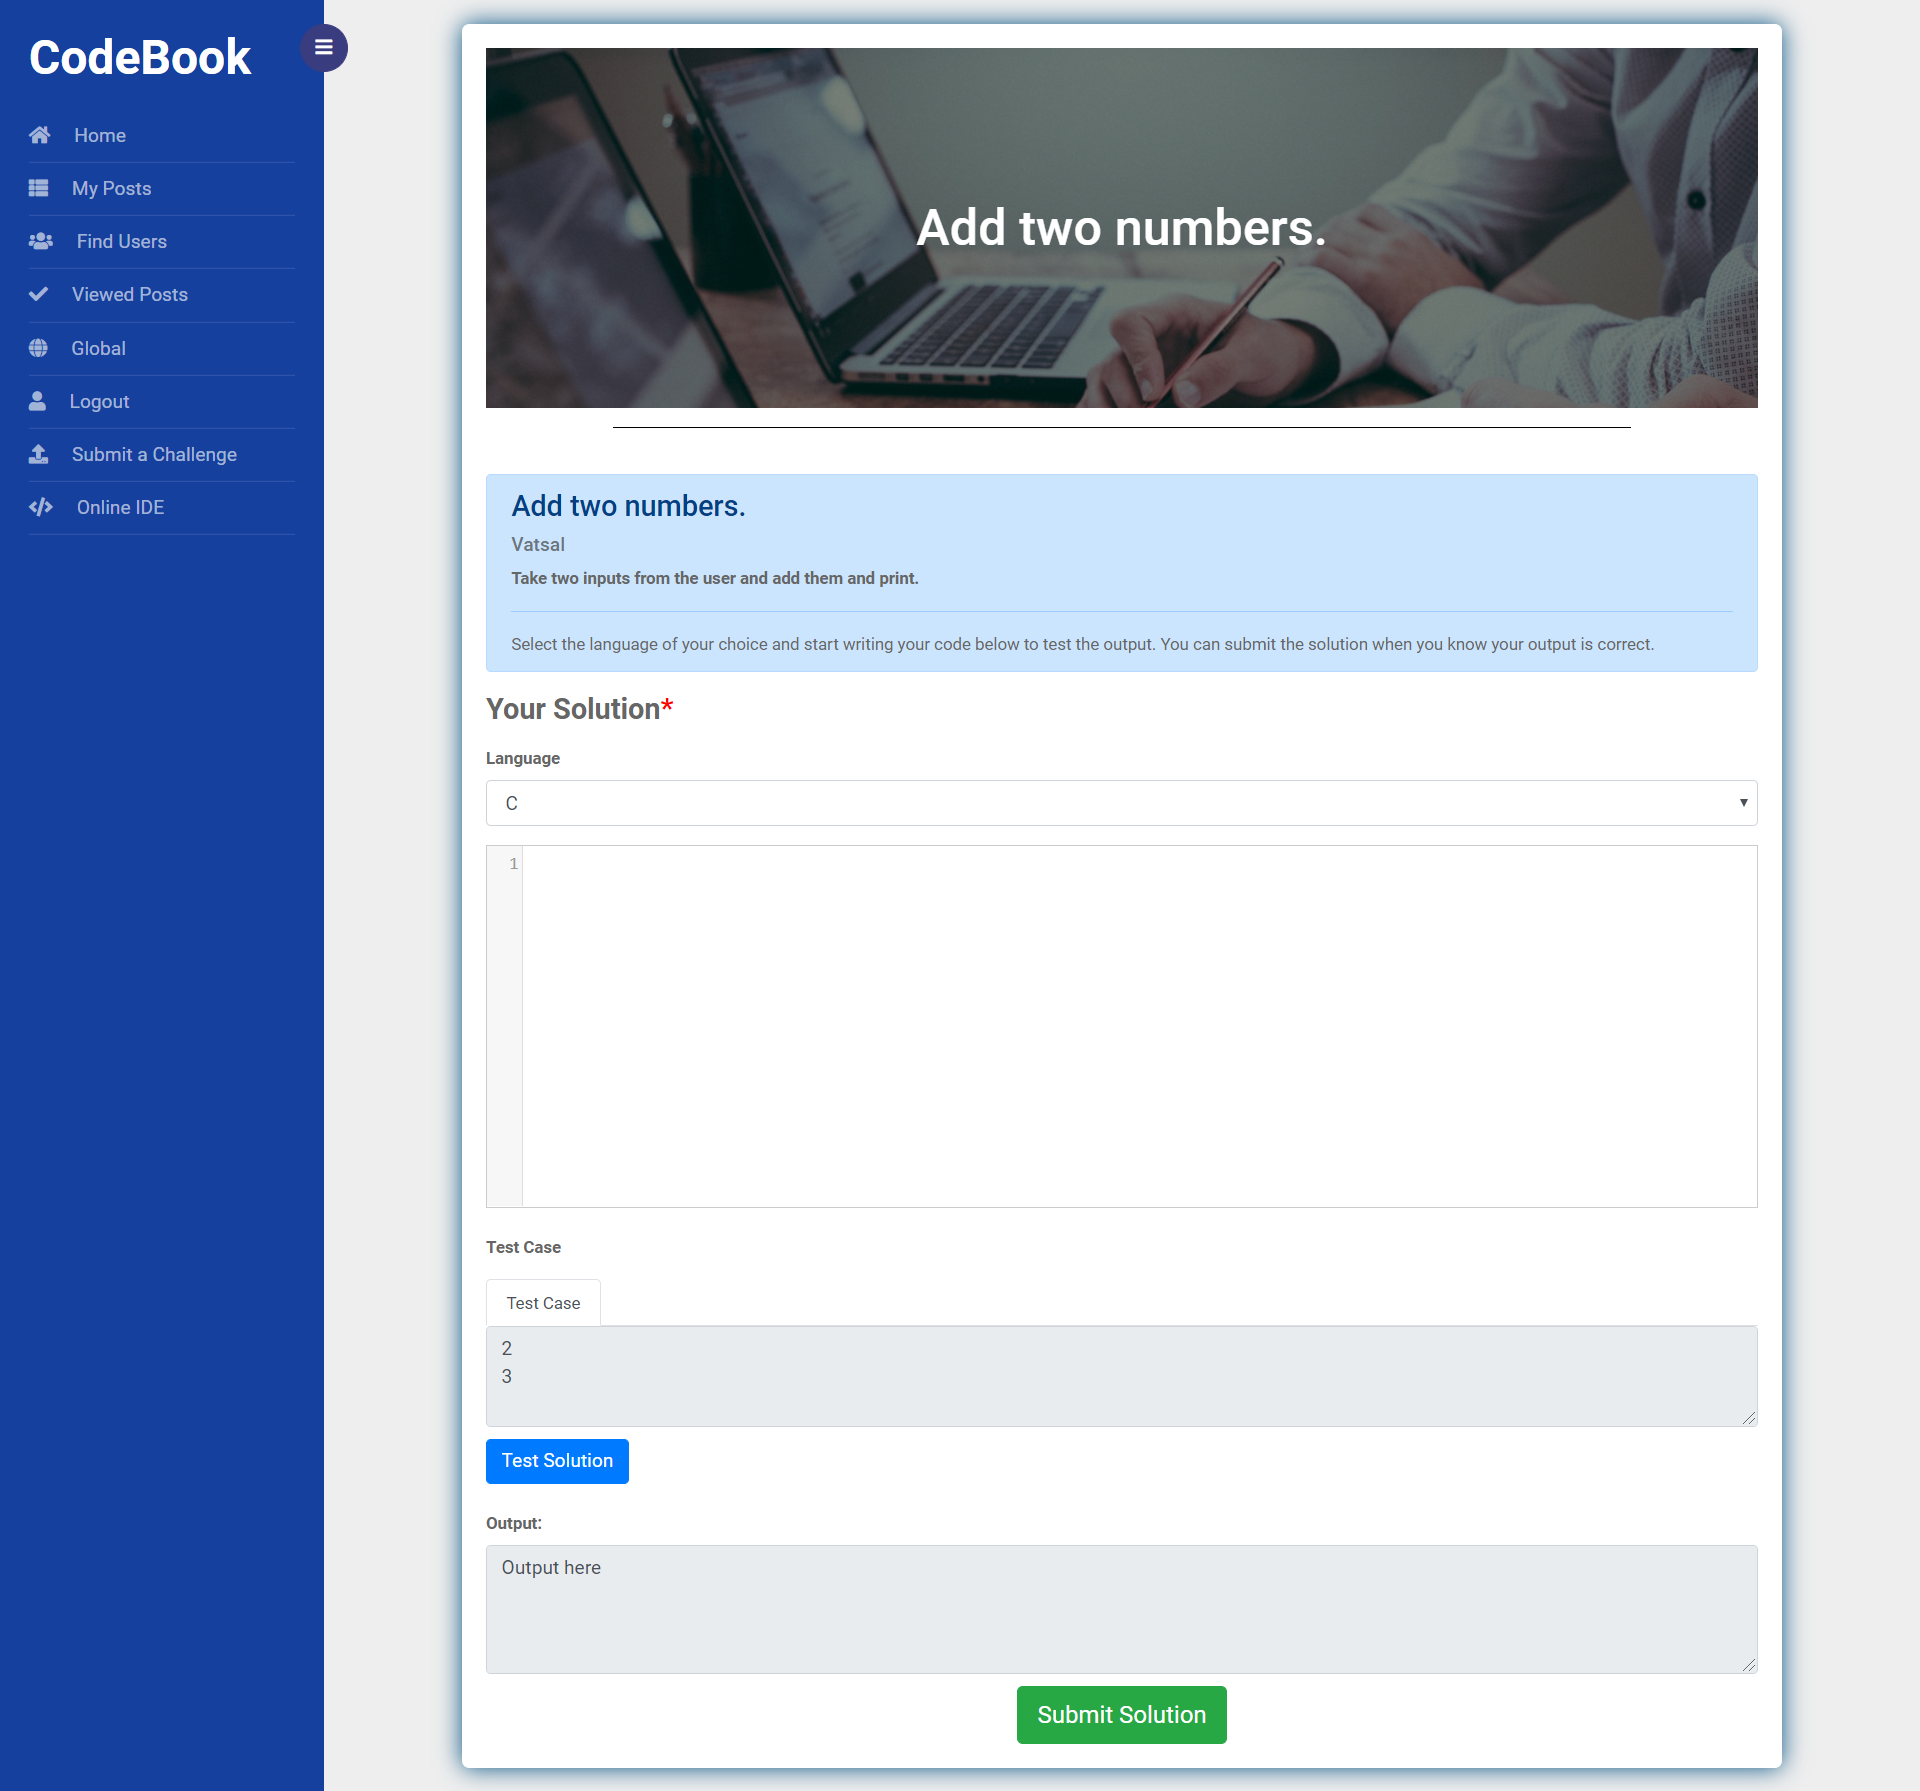
Task: Click the Submit a Challenge upload icon
Action: 39,454
